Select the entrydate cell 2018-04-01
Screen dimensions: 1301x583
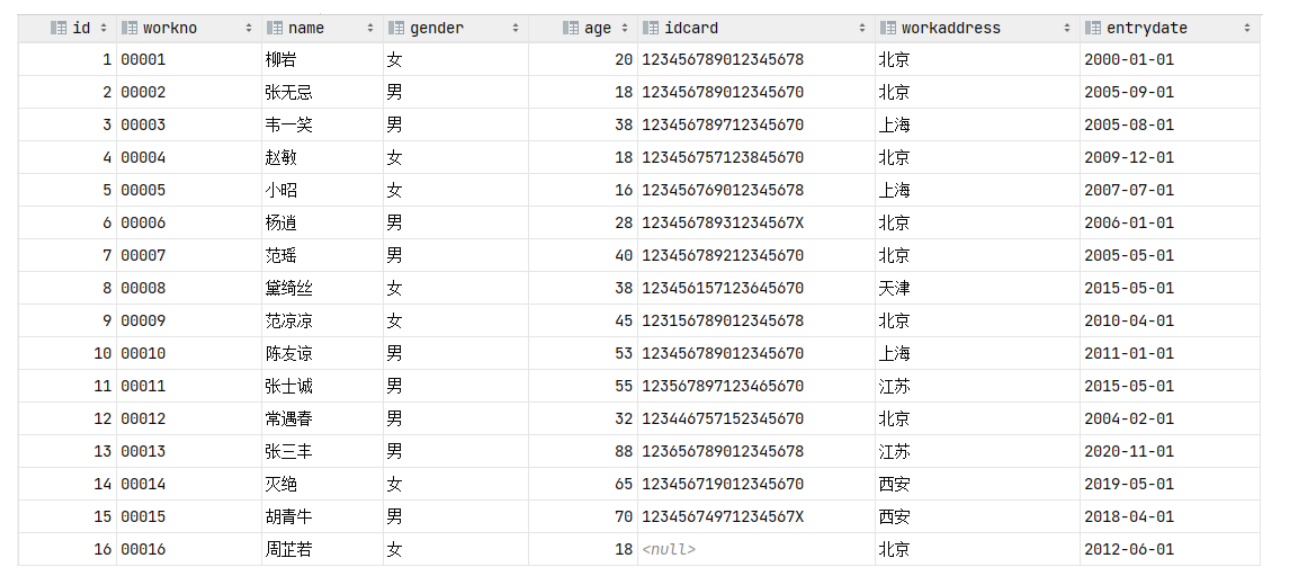(x=1170, y=516)
